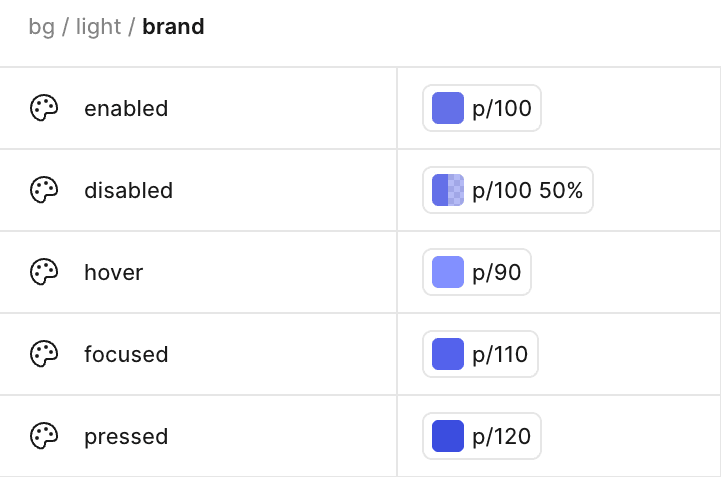Screen dimensions: 721x477
Task: Open the p/120 value chip label
Action: click(x=501, y=436)
